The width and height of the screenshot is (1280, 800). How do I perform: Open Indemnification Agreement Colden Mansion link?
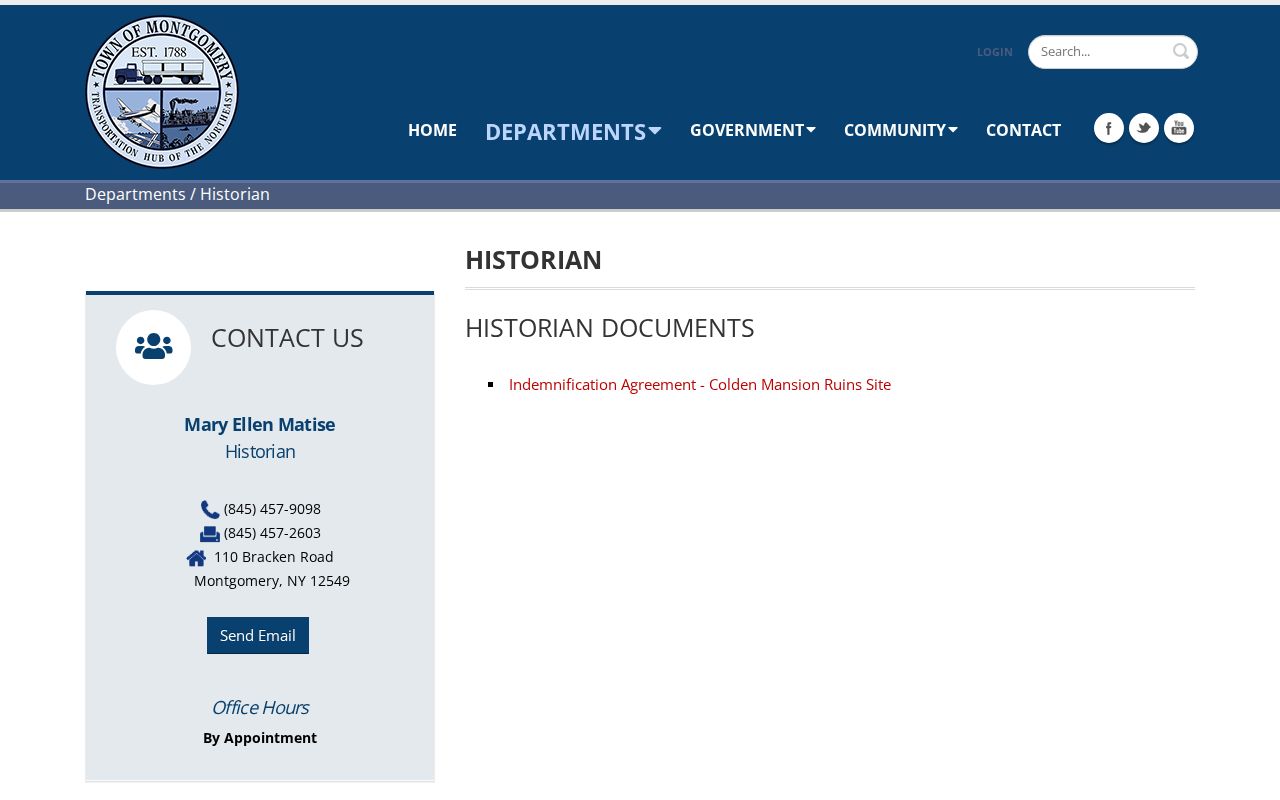[700, 384]
